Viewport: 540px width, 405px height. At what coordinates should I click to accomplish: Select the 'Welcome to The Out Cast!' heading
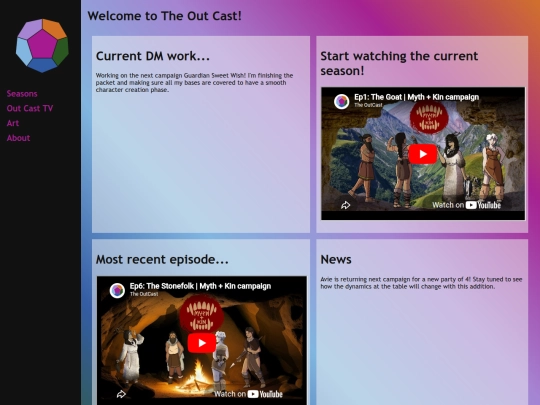[165, 16]
